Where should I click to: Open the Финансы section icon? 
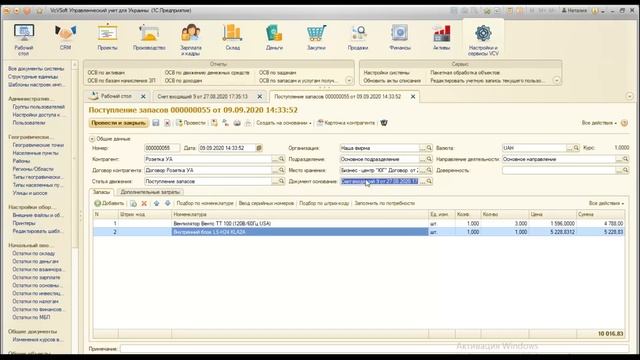tap(400, 38)
